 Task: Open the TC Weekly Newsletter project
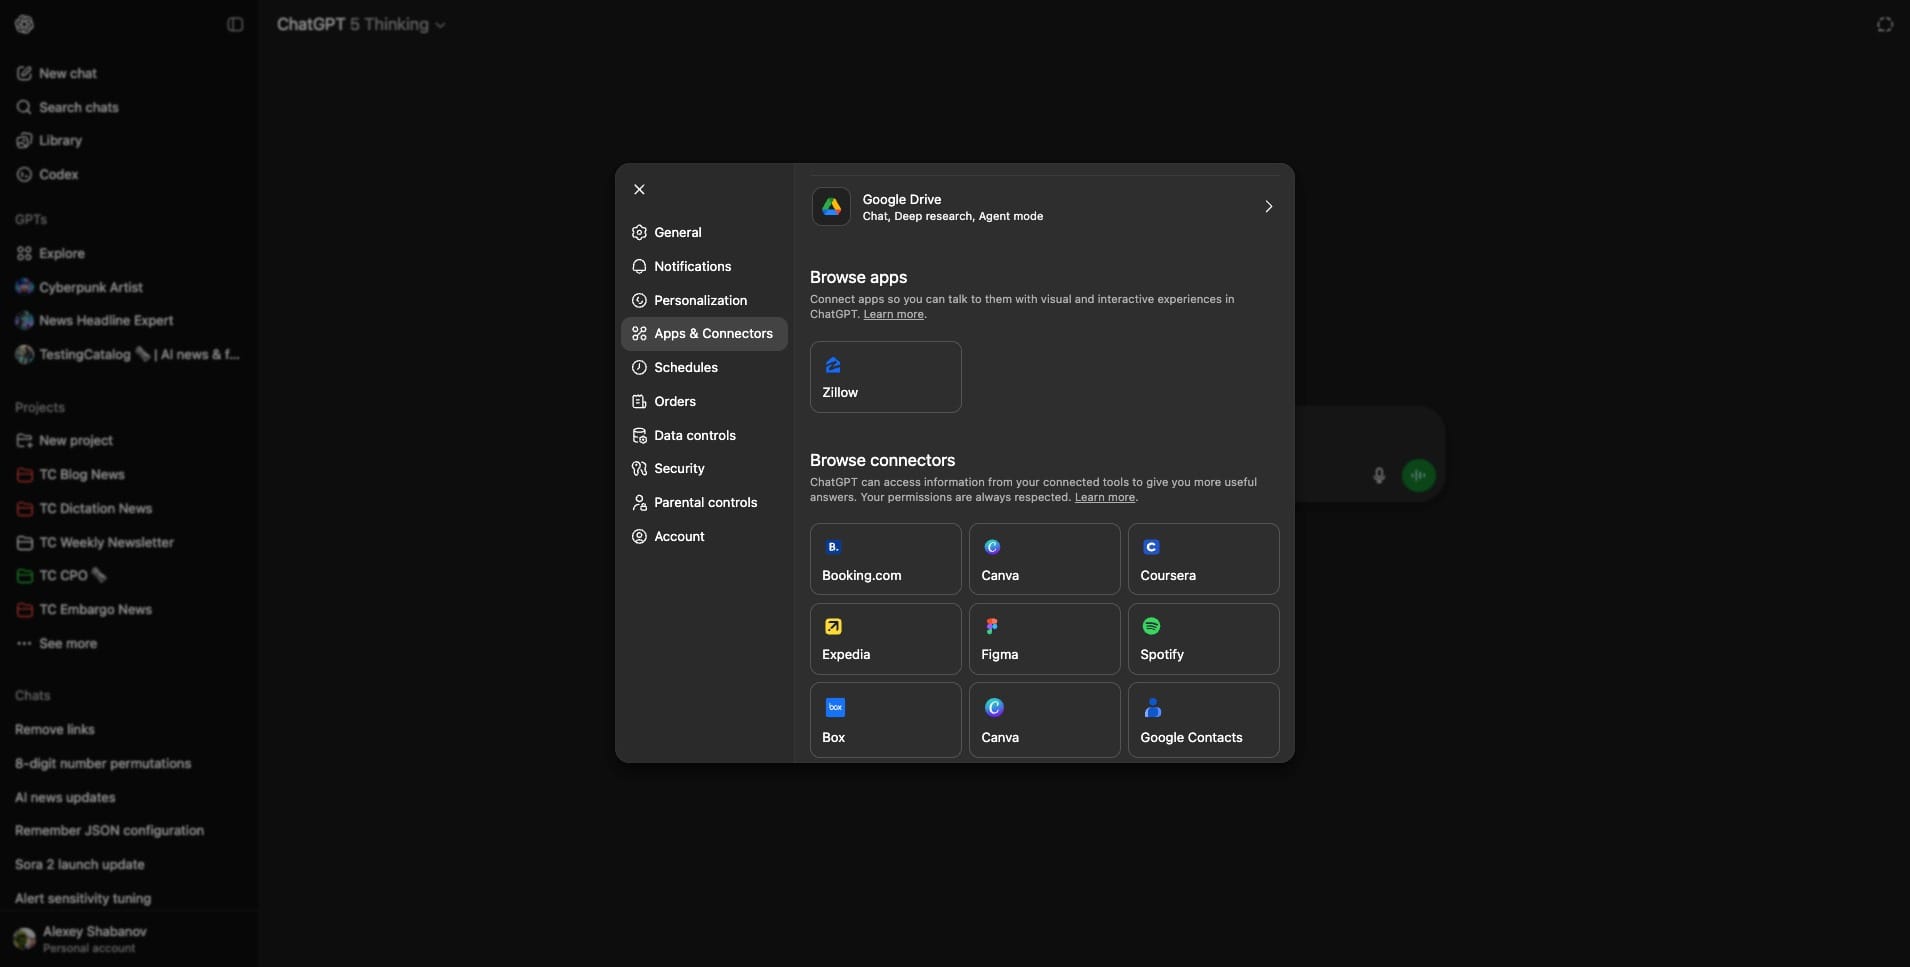(x=128, y=542)
